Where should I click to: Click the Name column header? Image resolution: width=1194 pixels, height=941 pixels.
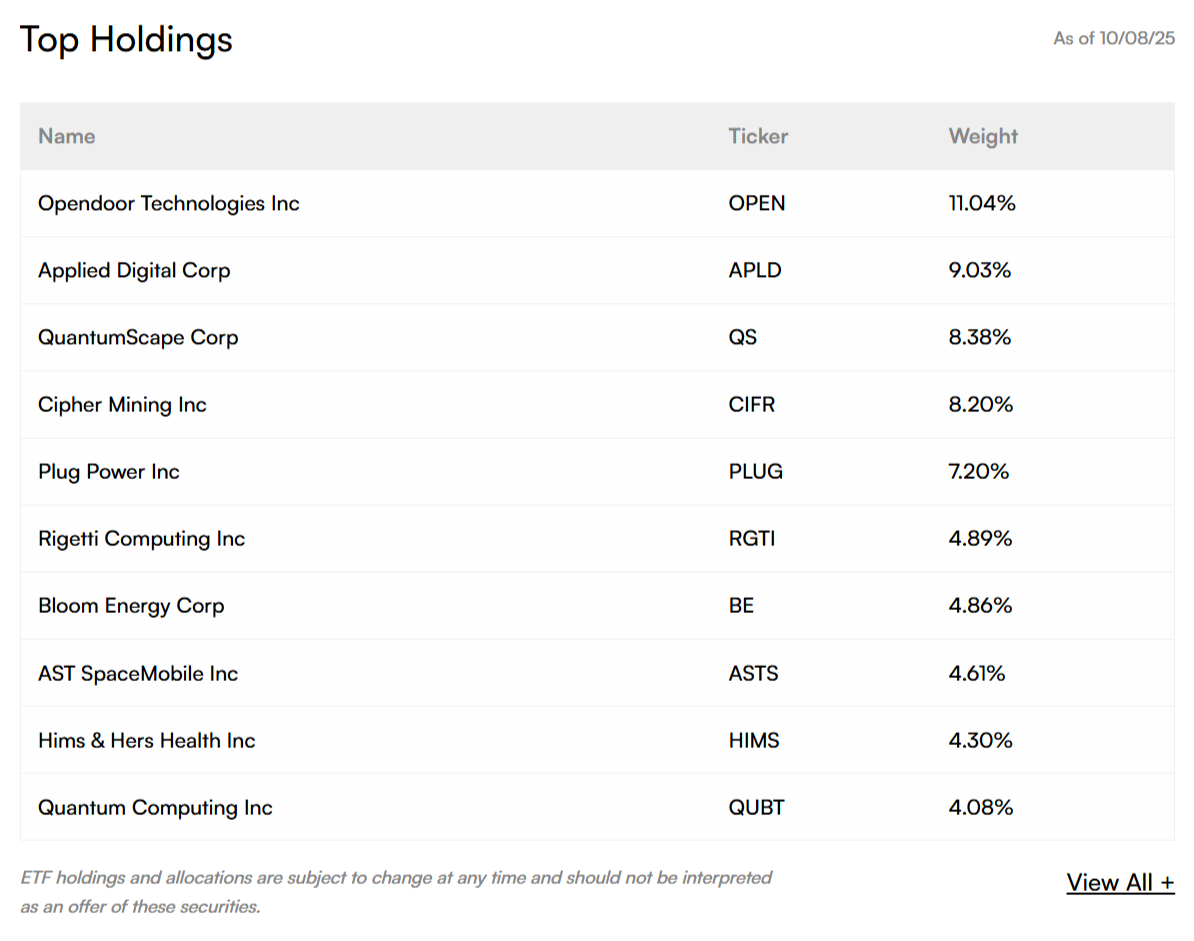67,136
